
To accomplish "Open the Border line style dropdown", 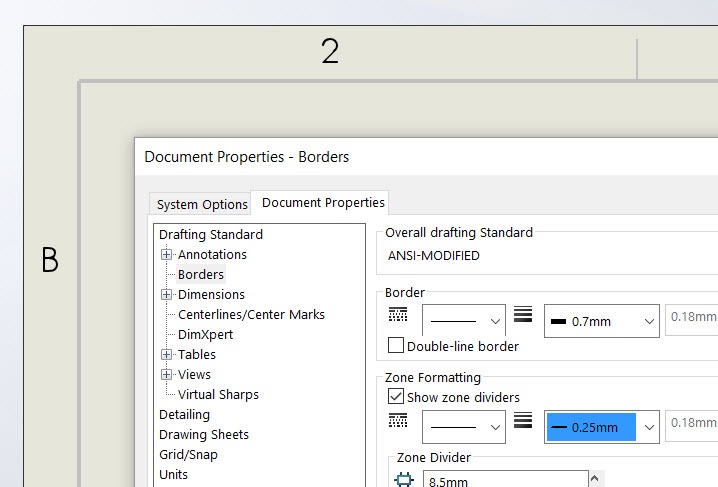I will (x=463, y=321).
